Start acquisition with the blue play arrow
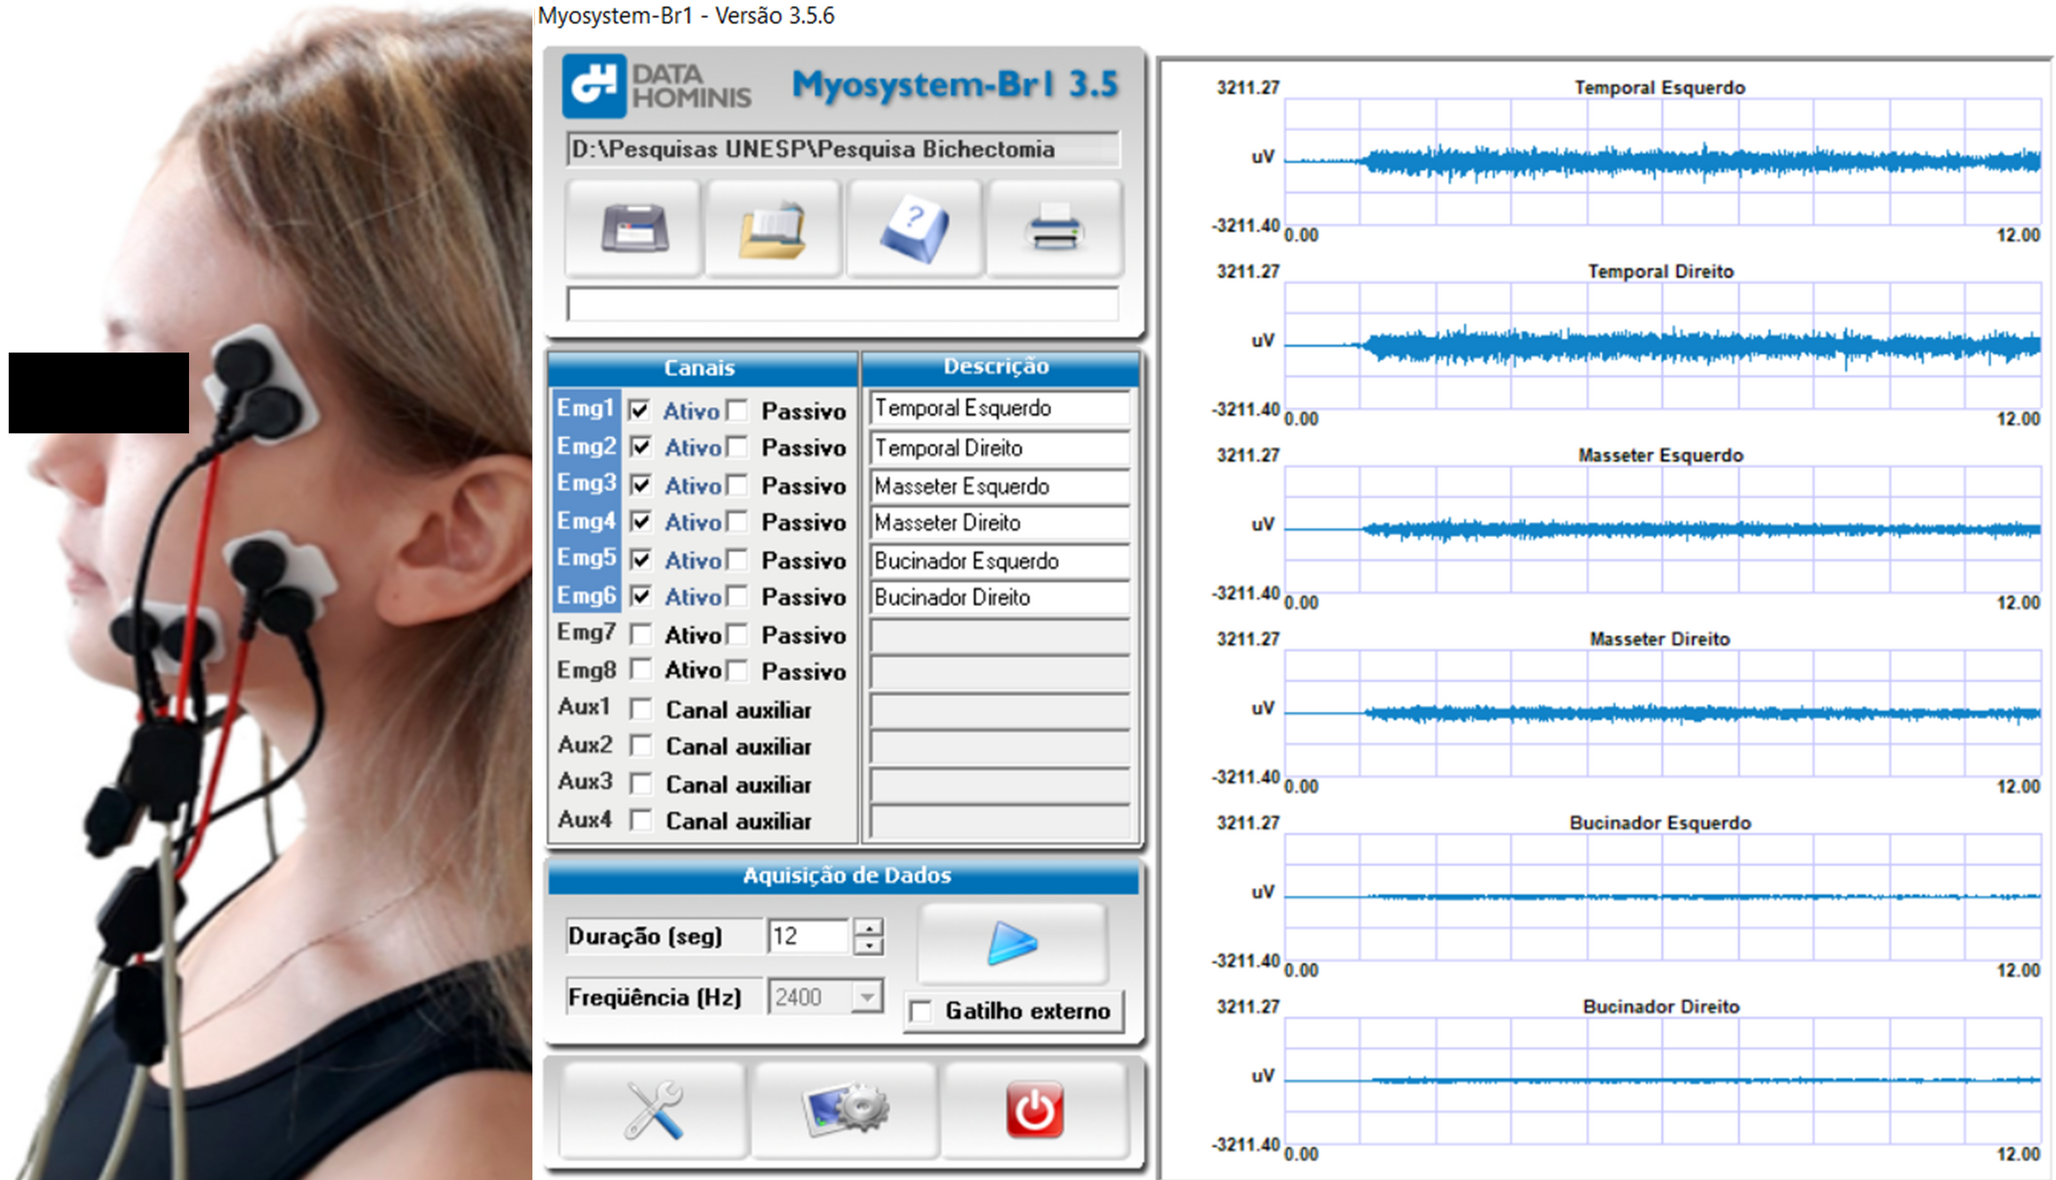This screenshot has height=1180, width=2056. tap(1012, 944)
